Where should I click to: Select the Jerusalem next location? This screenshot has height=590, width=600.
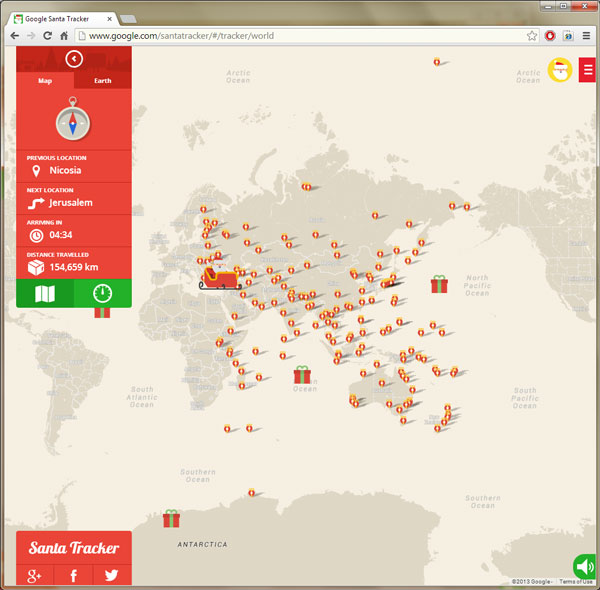click(71, 202)
